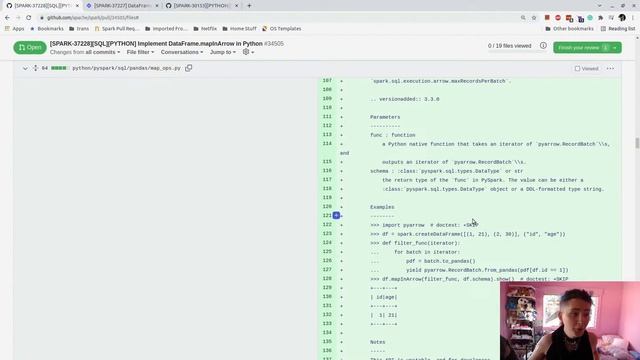The height and width of the screenshot is (360, 640).
Task: Open the pull request title link
Action: click(x=156, y=43)
